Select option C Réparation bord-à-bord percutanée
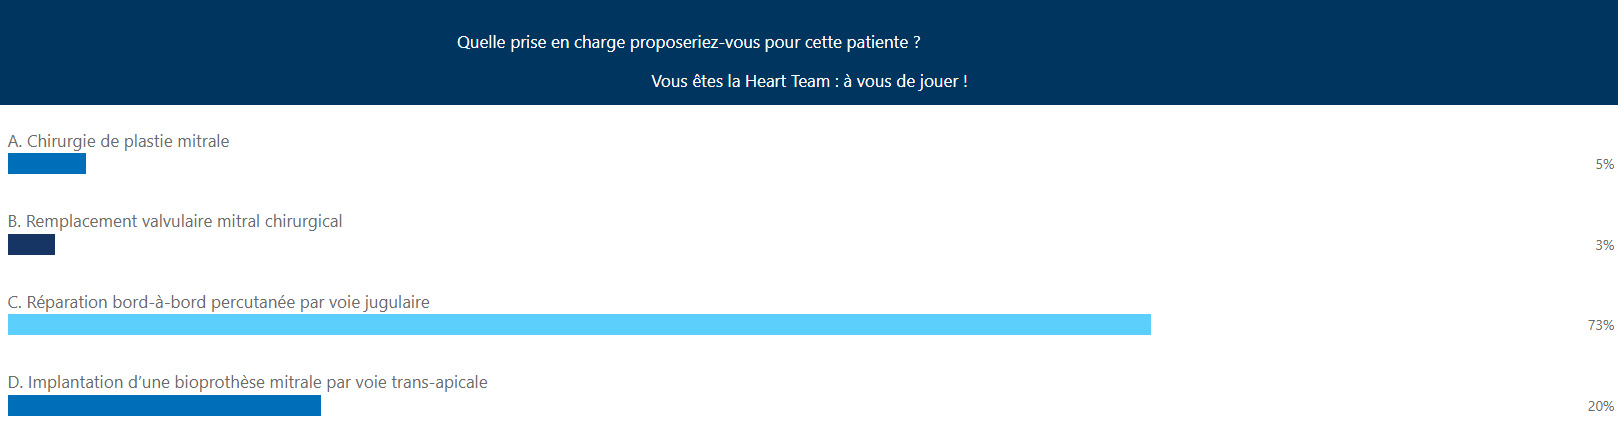This screenshot has width=1618, height=427. [x=219, y=302]
